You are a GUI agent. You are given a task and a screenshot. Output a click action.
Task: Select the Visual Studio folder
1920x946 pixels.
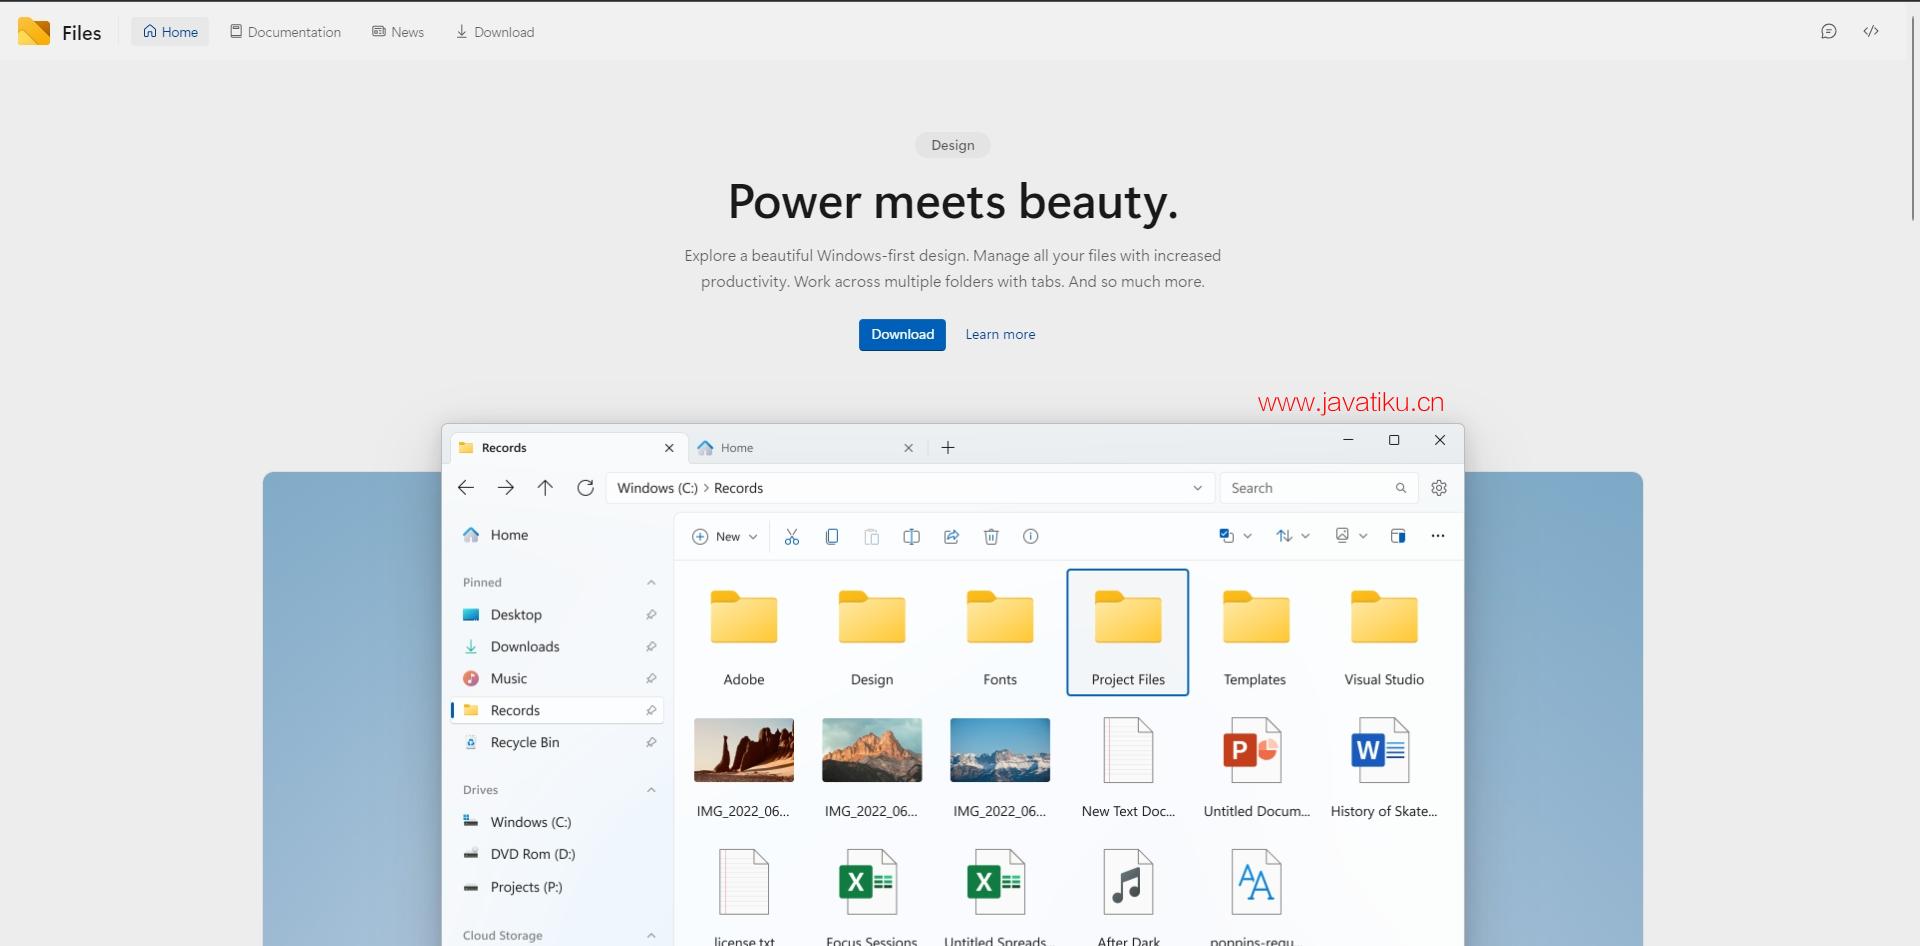coord(1384,633)
